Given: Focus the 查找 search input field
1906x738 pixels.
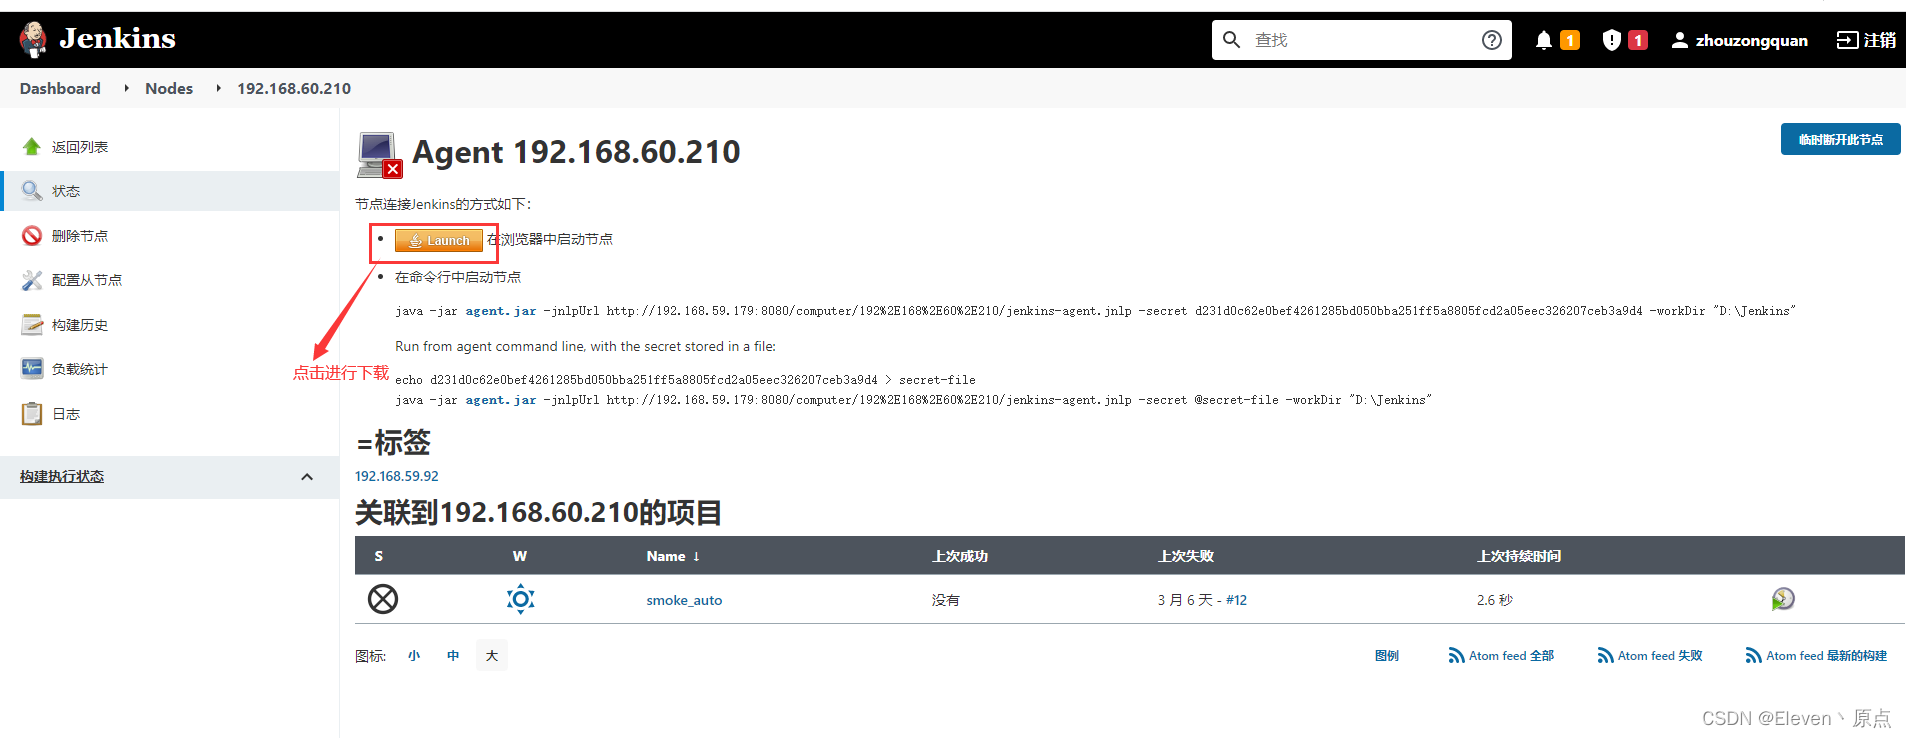Looking at the screenshot, I should [x=1361, y=40].
